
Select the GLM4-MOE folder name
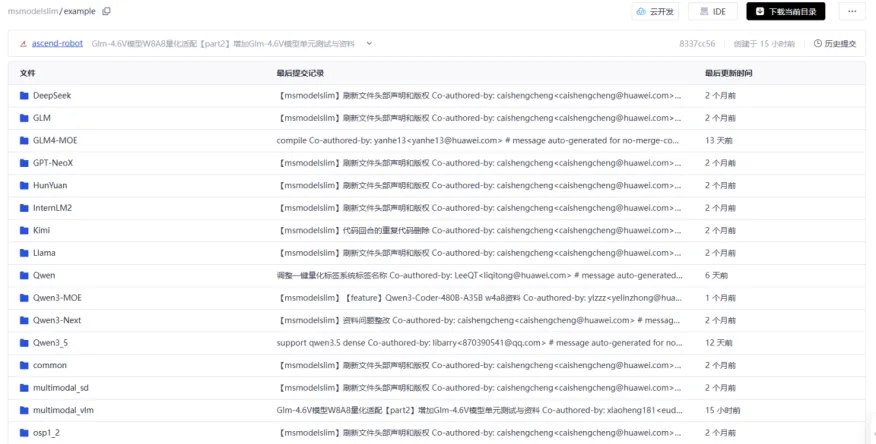click(x=55, y=140)
